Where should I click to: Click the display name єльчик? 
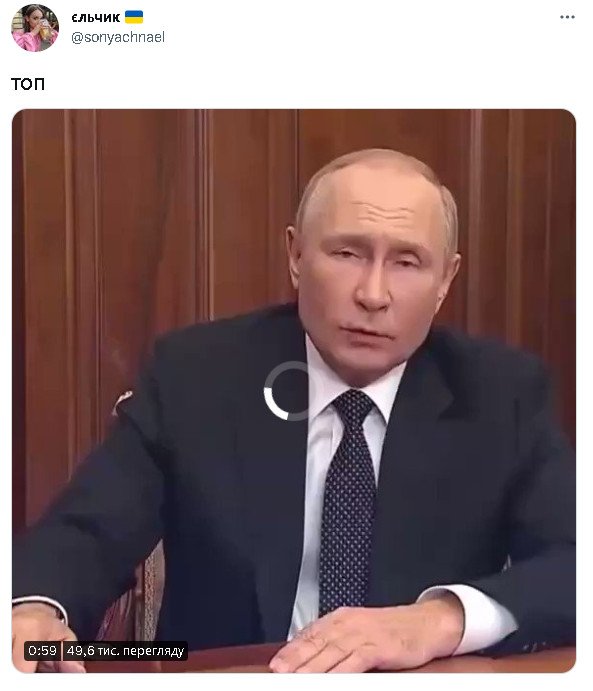click(96, 18)
